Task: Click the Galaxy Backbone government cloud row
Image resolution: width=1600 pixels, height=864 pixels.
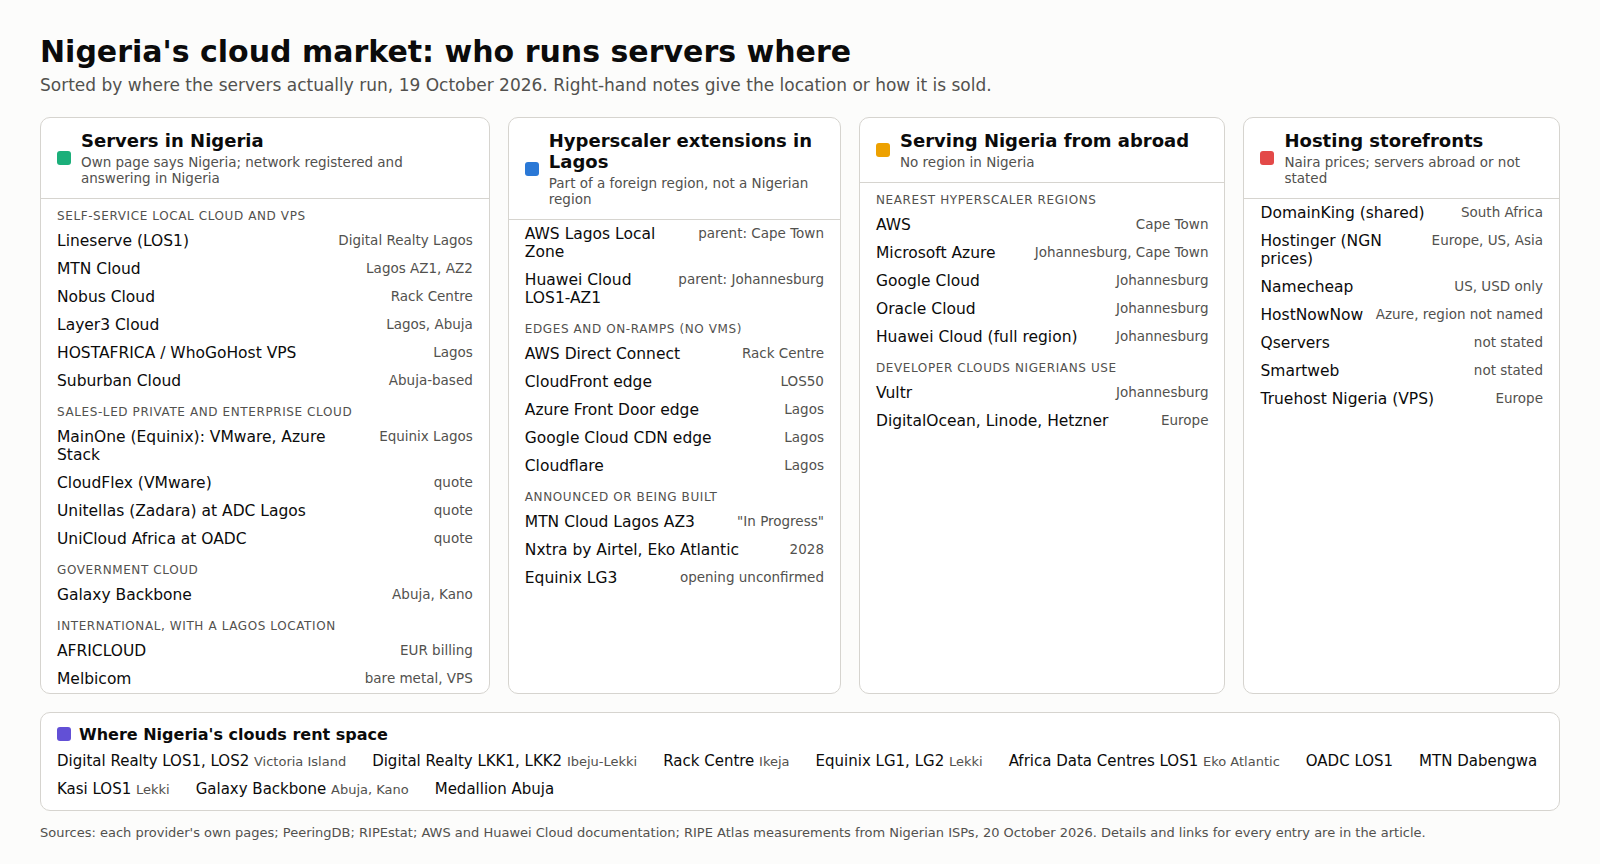Action: (265, 594)
